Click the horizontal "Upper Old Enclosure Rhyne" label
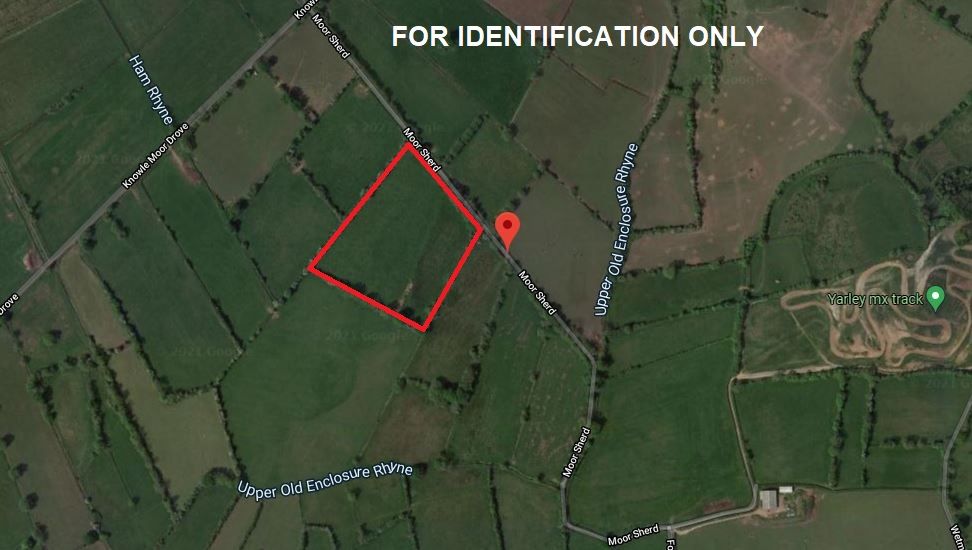The image size is (972, 550). coord(325,480)
